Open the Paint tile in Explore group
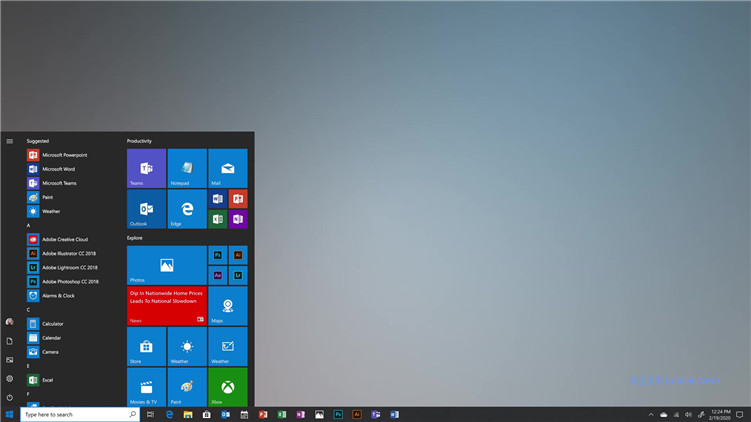751x422 pixels. coord(187,387)
